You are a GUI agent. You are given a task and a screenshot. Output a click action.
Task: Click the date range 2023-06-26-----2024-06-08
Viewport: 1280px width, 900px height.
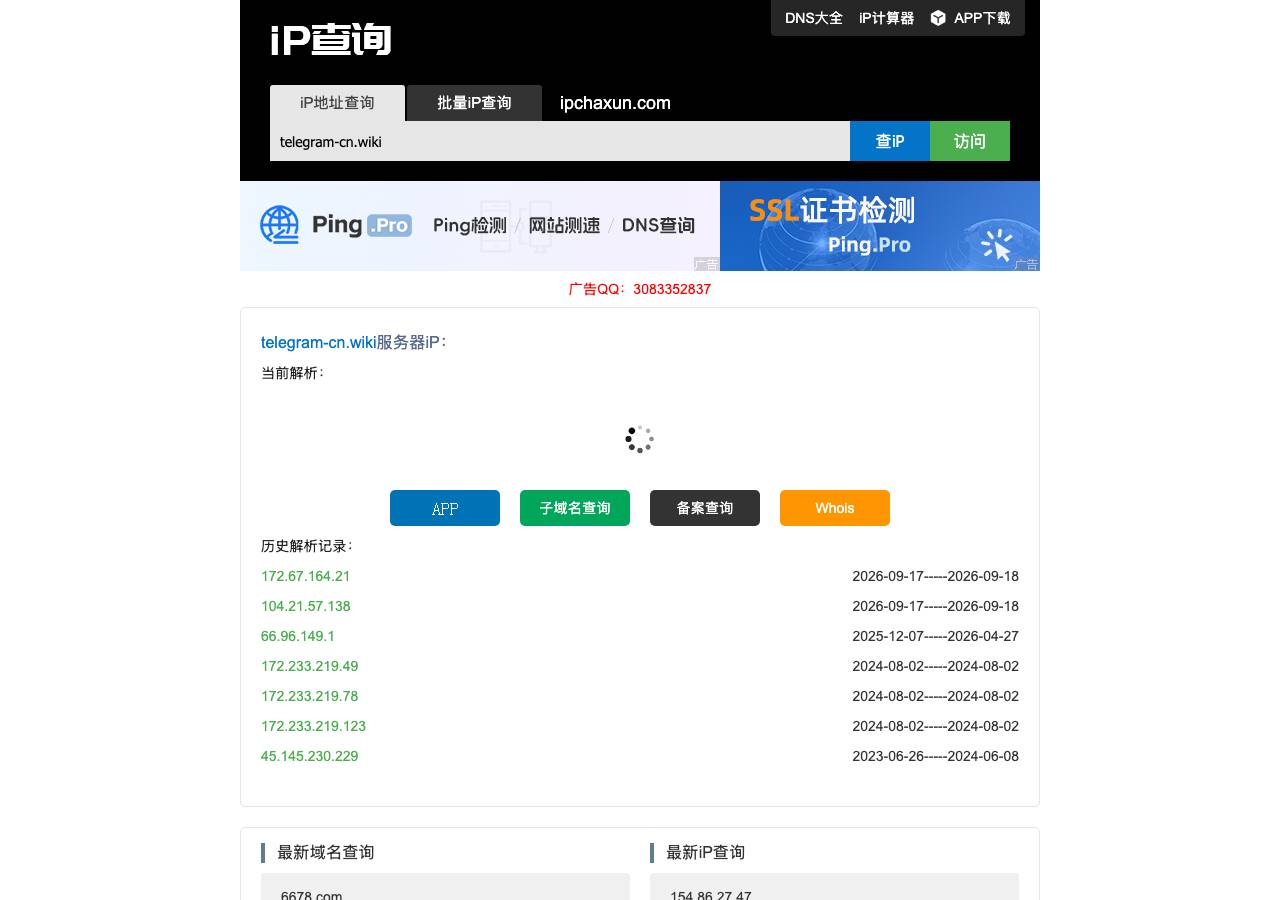pos(935,756)
